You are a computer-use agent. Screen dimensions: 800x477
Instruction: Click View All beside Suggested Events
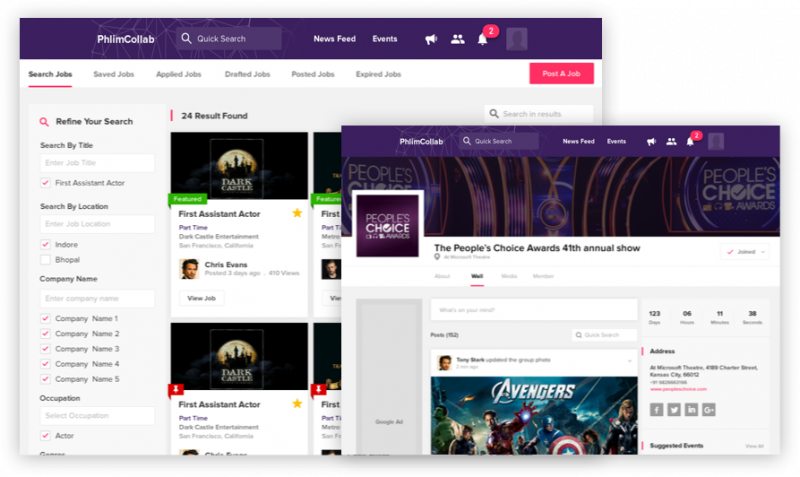(x=754, y=446)
